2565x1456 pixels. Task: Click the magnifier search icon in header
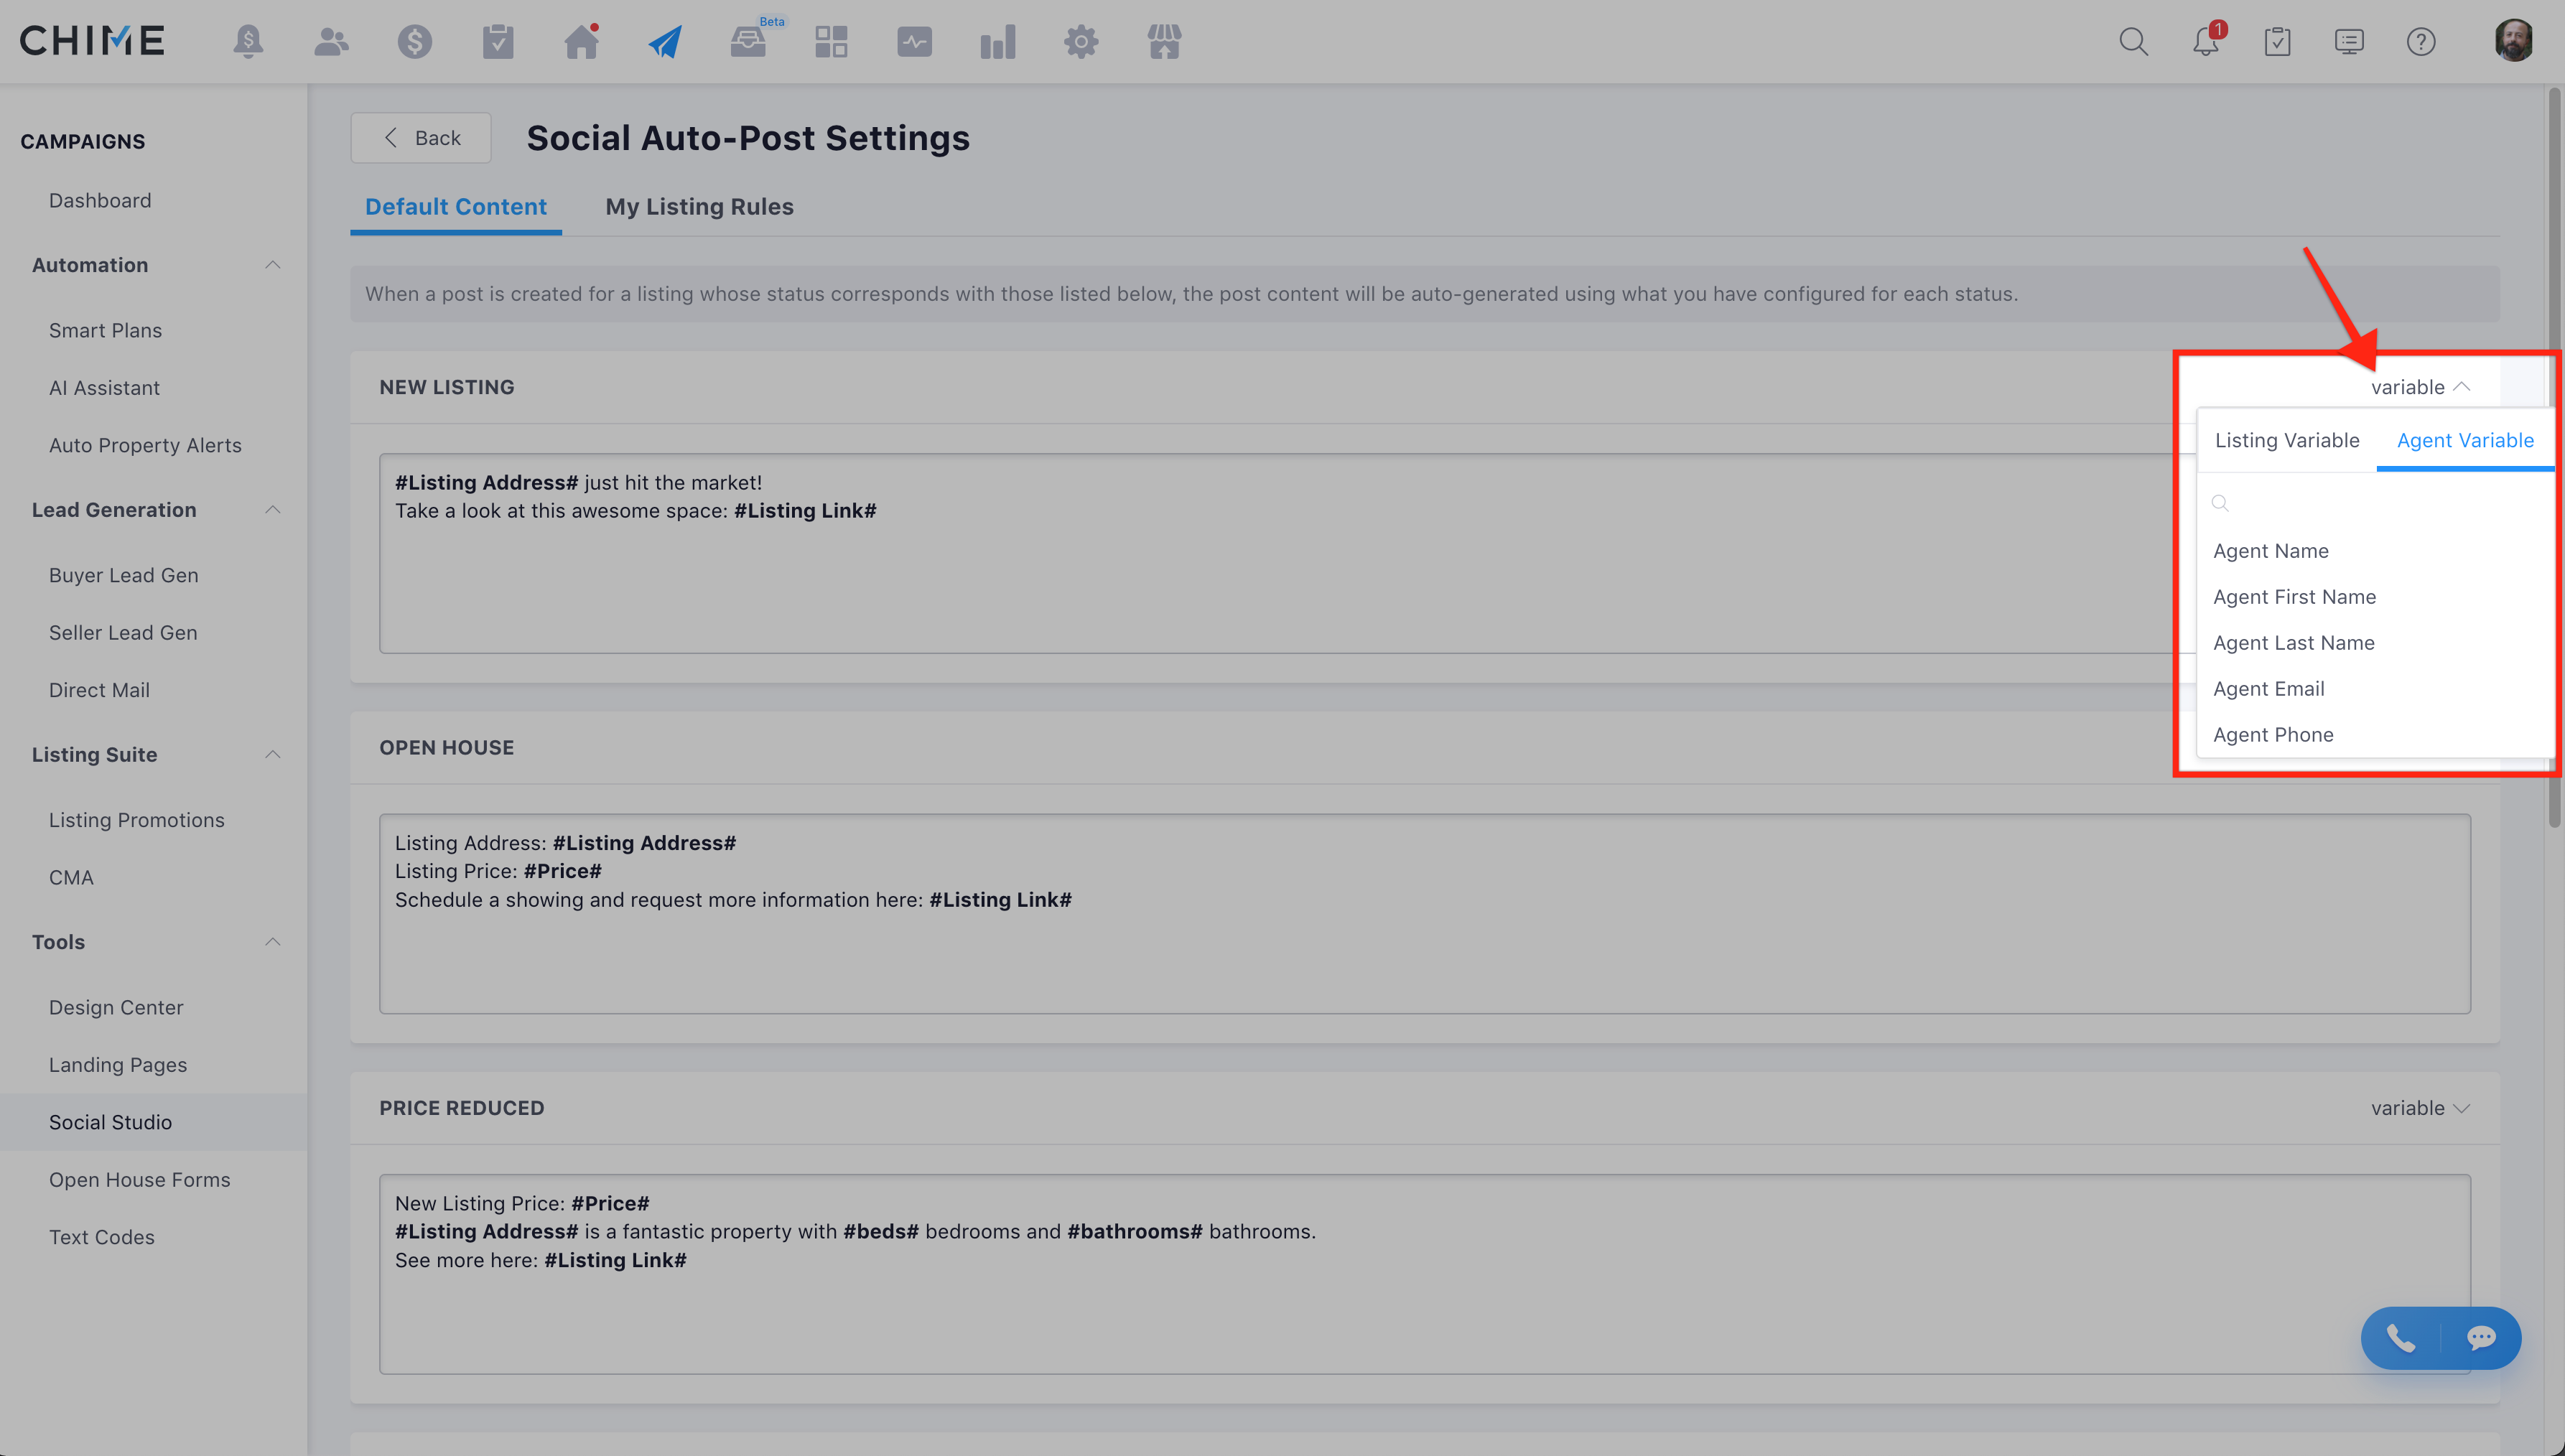tap(2133, 42)
